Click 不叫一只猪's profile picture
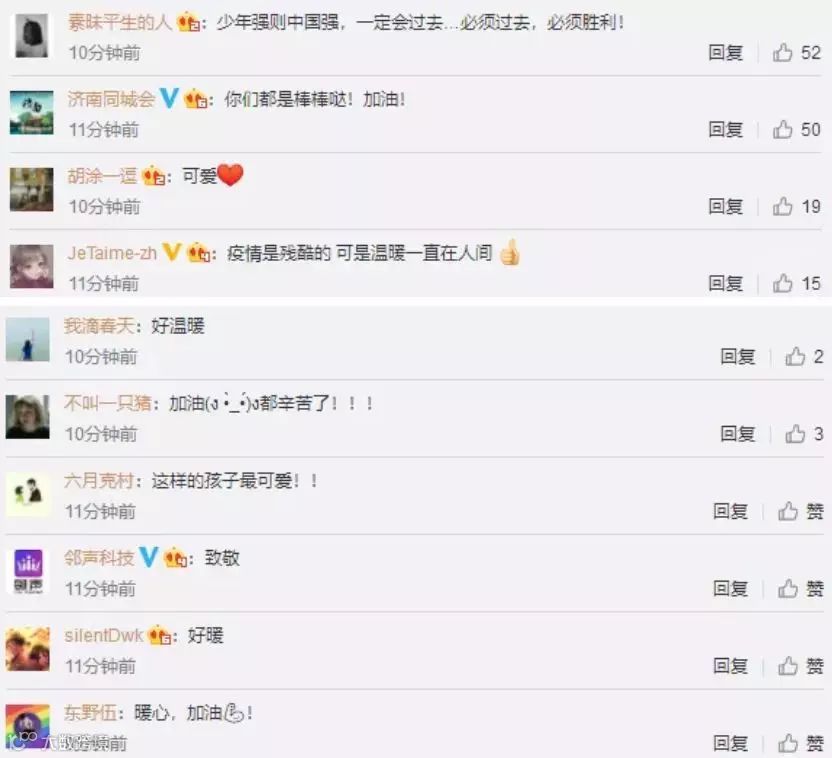The width and height of the screenshot is (832, 758). click(x=28, y=417)
